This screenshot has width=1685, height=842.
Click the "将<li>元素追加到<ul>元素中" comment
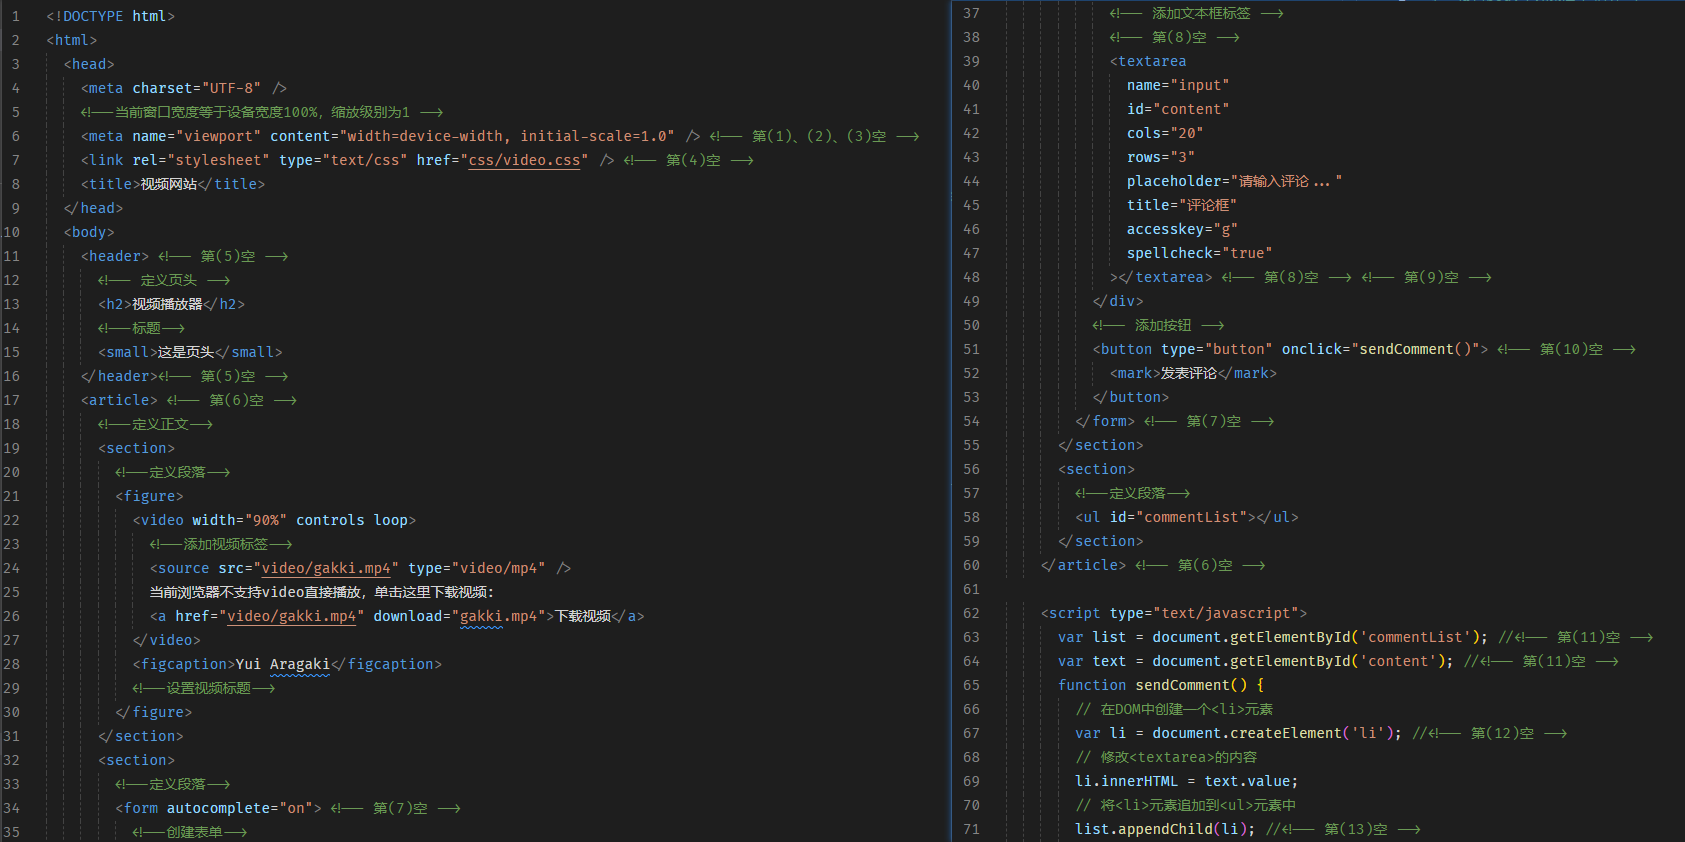[1185, 805]
